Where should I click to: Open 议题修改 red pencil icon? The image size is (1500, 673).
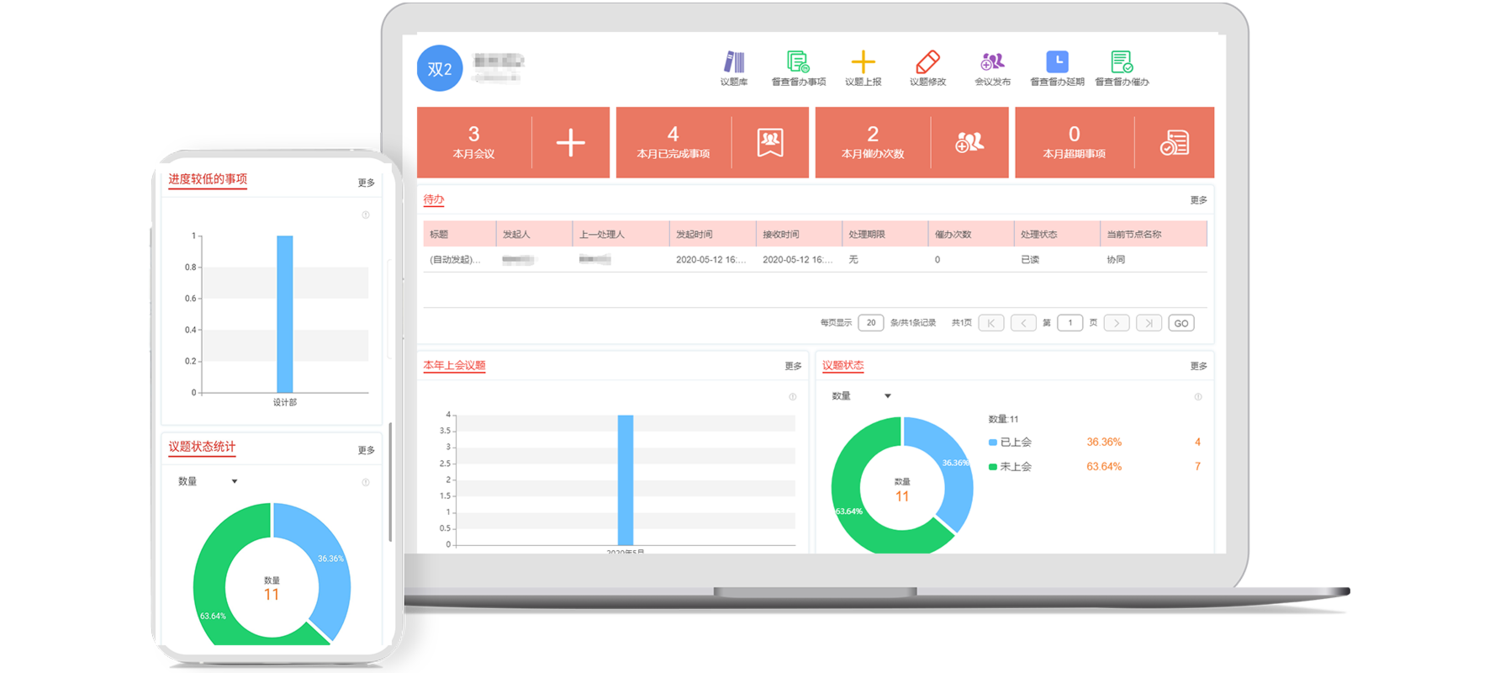[927, 63]
